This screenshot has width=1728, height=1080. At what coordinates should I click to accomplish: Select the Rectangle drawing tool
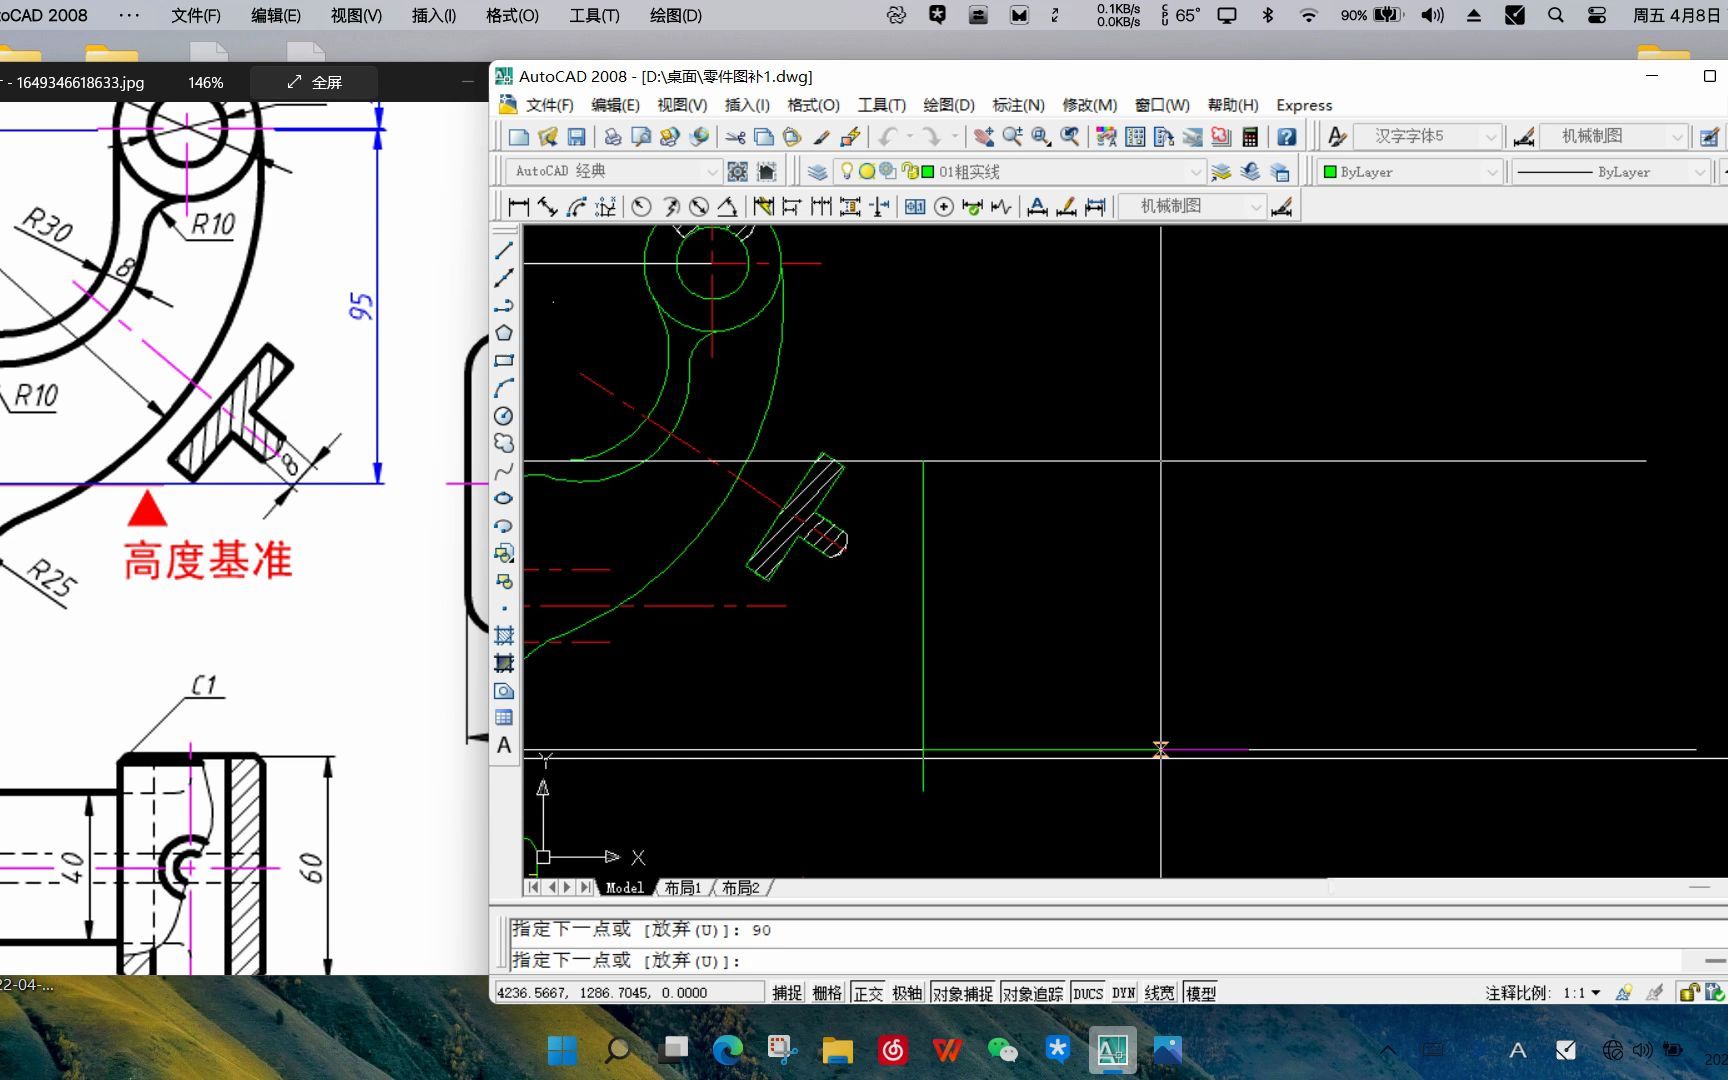[504, 360]
